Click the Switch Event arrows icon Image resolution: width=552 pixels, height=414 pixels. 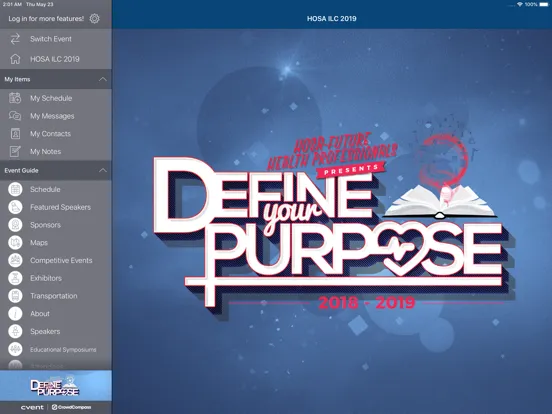15,39
